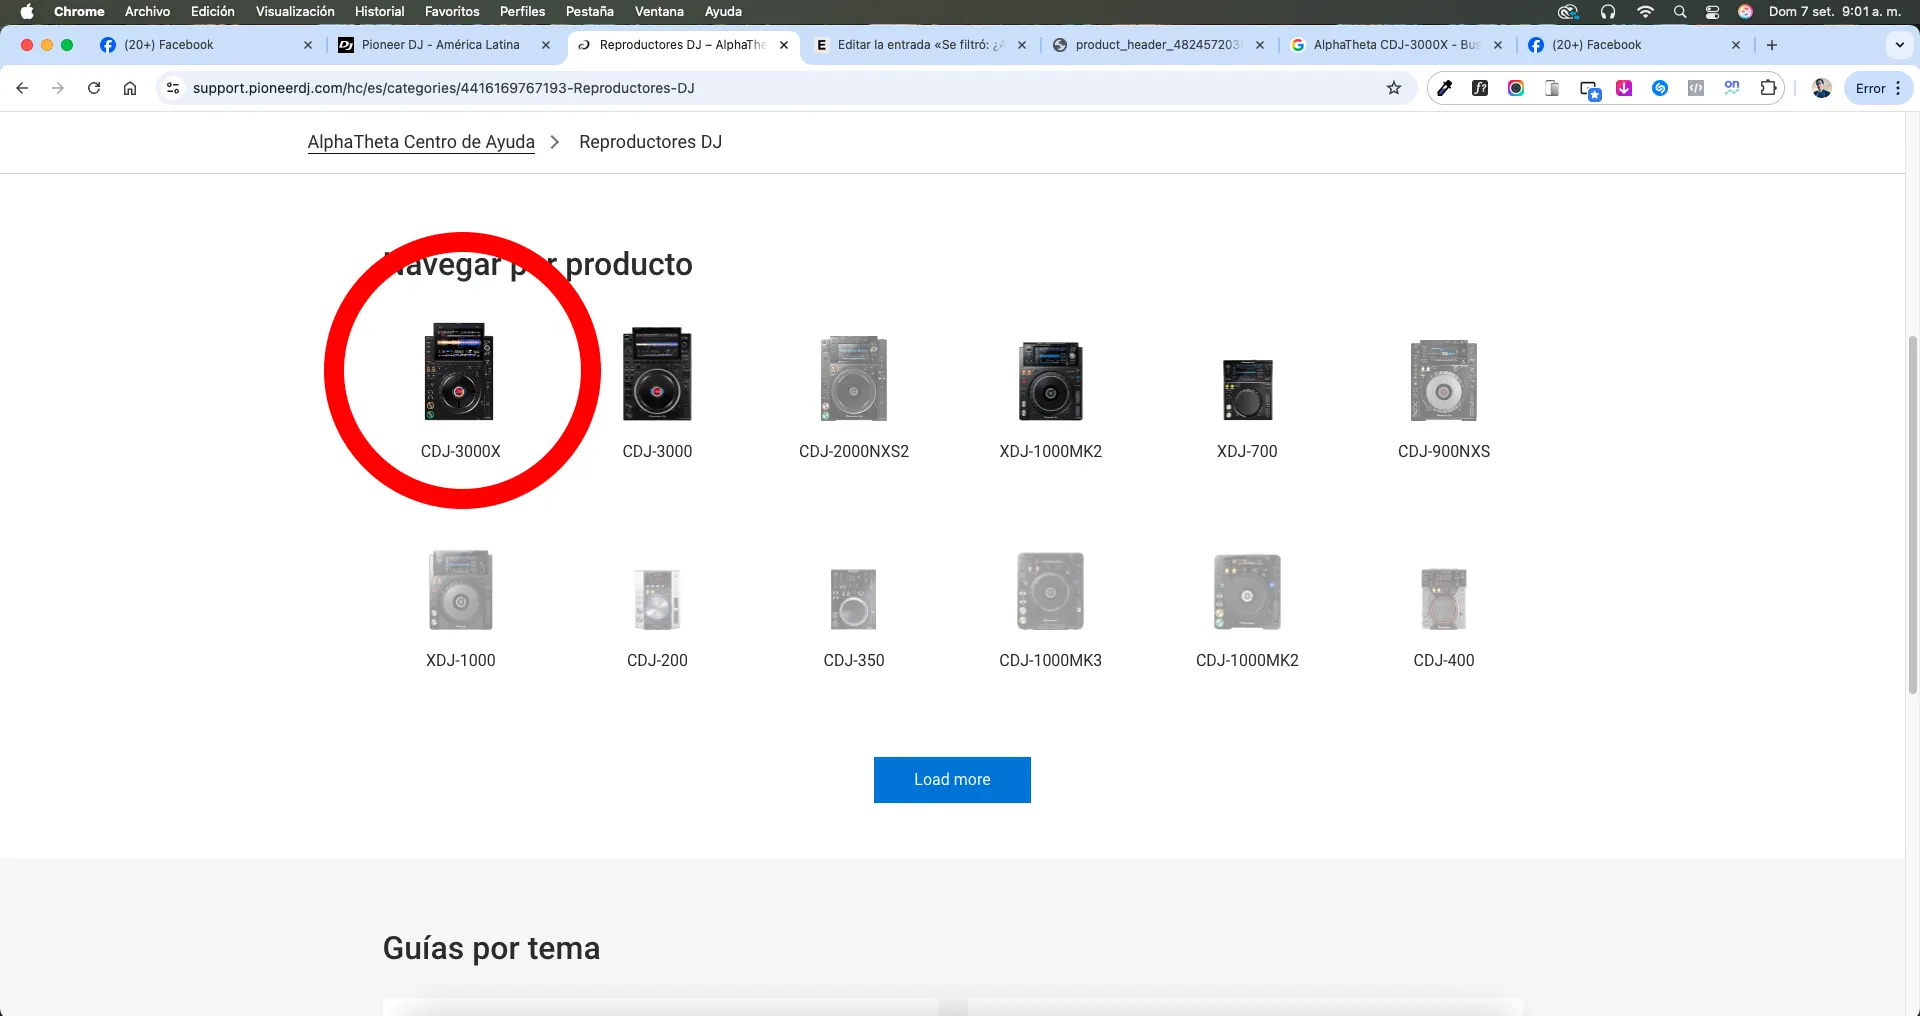Switch to the last Facebook tab
This screenshot has width=1920, height=1016.
(x=1634, y=45)
